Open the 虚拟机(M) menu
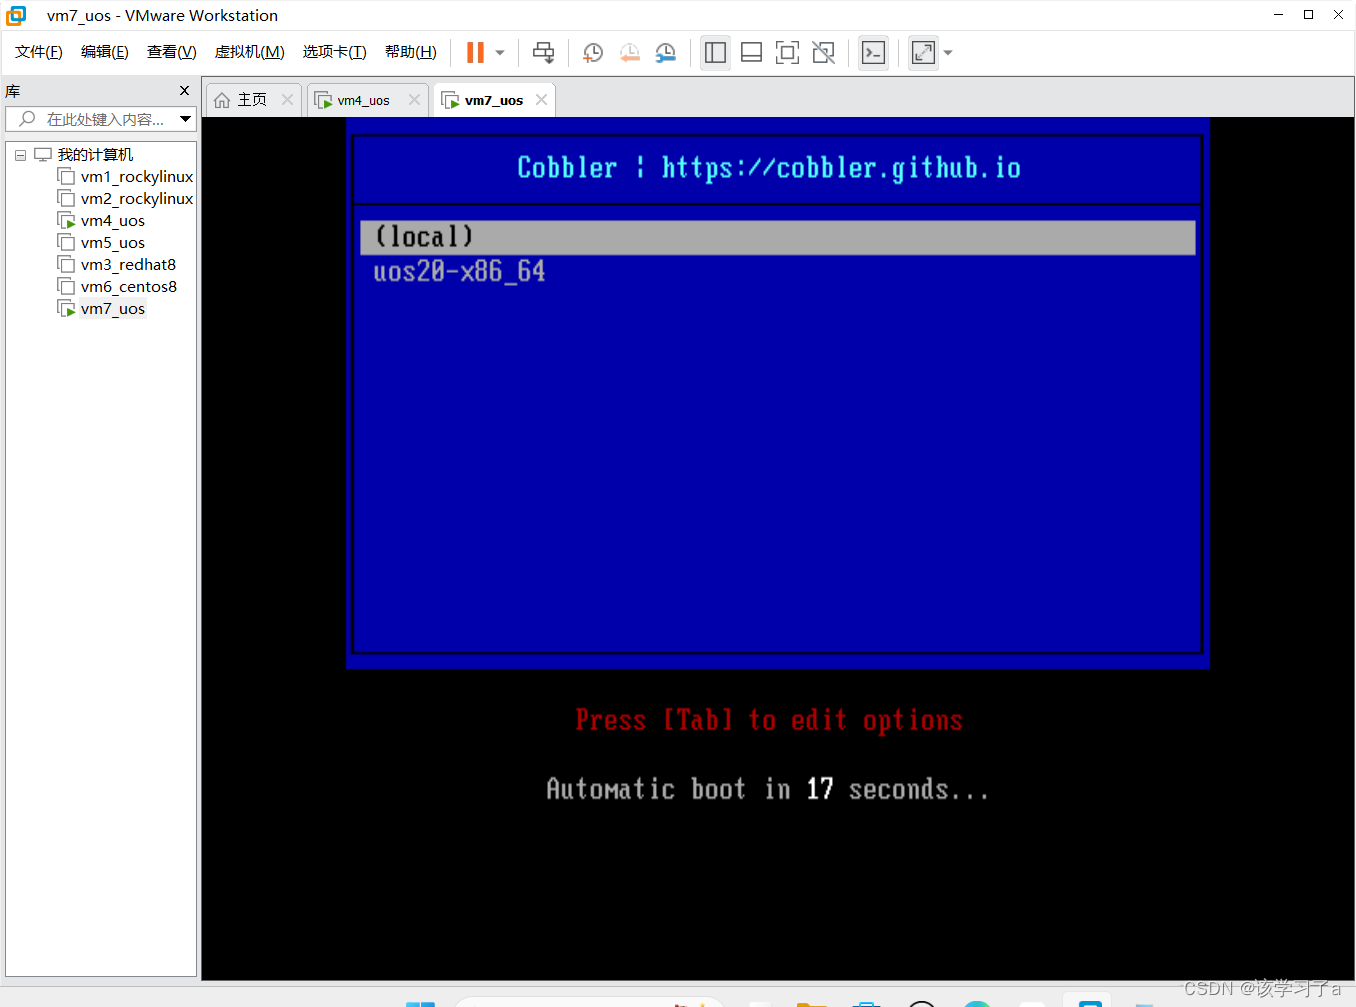Viewport: 1356px width, 1007px height. point(250,52)
